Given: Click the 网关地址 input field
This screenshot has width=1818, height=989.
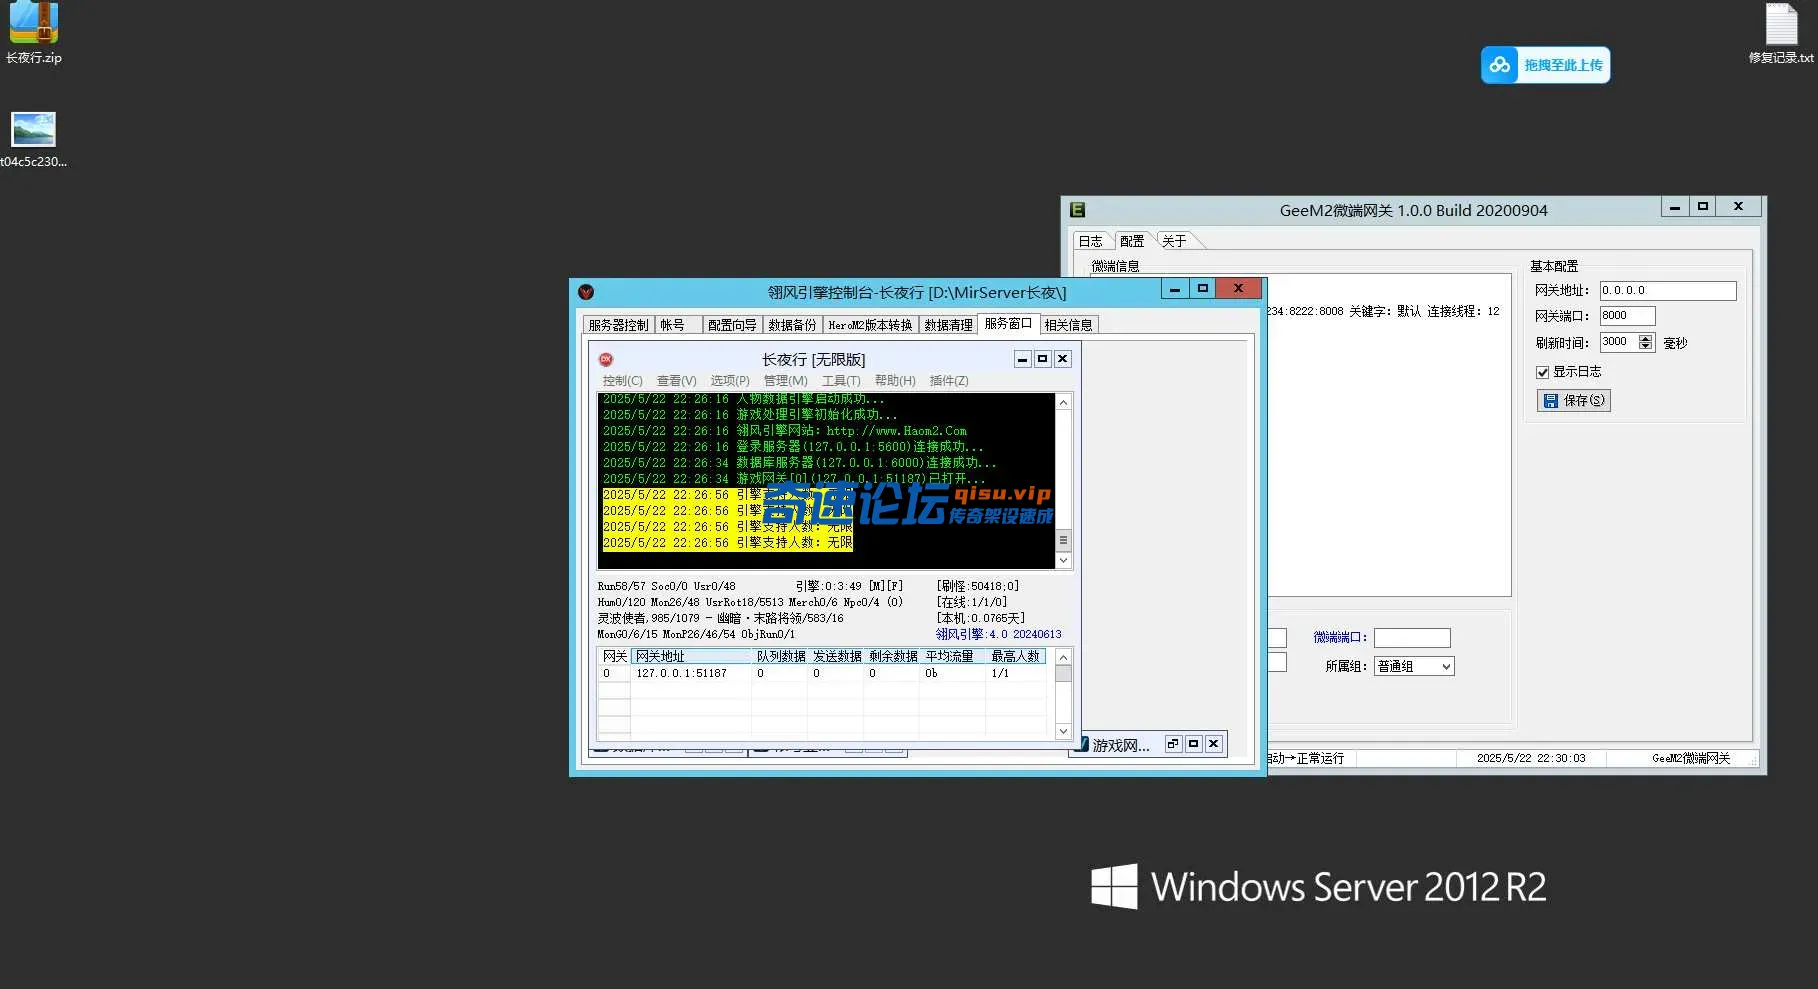Looking at the screenshot, I should pos(1668,291).
